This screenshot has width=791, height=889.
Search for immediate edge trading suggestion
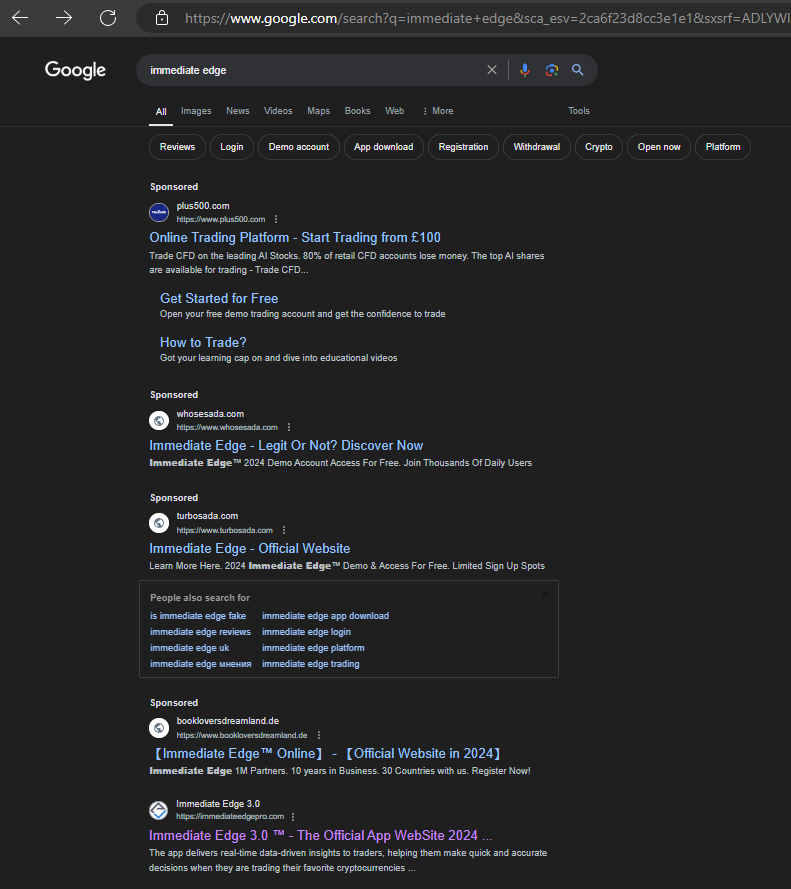[311, 664]
